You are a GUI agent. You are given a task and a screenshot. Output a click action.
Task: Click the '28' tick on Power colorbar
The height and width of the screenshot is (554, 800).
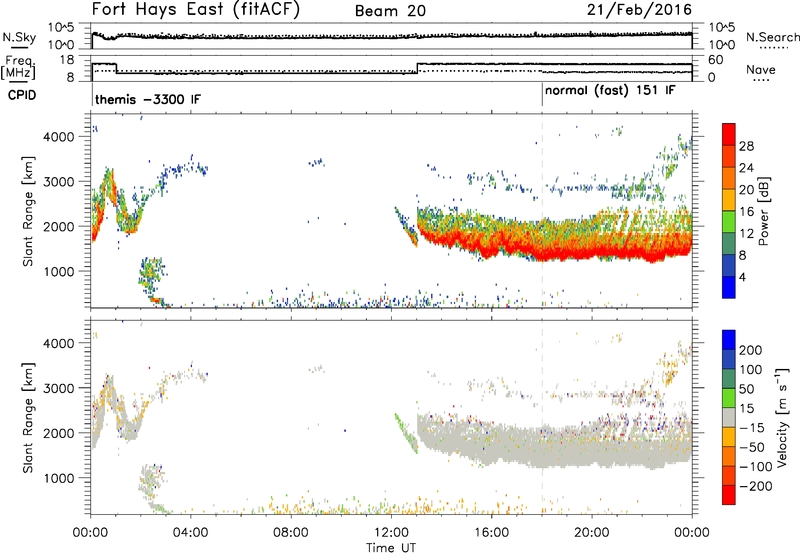click(x=746, y=146)
